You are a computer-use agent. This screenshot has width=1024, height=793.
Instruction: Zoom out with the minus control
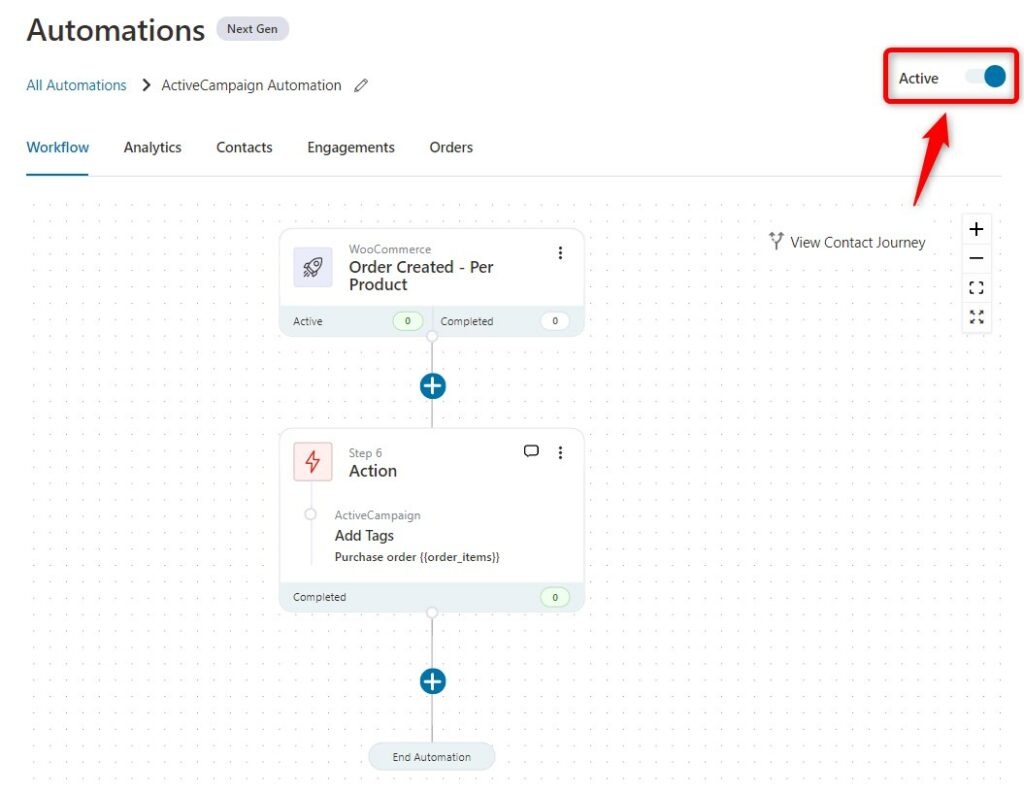click(976, 259)
